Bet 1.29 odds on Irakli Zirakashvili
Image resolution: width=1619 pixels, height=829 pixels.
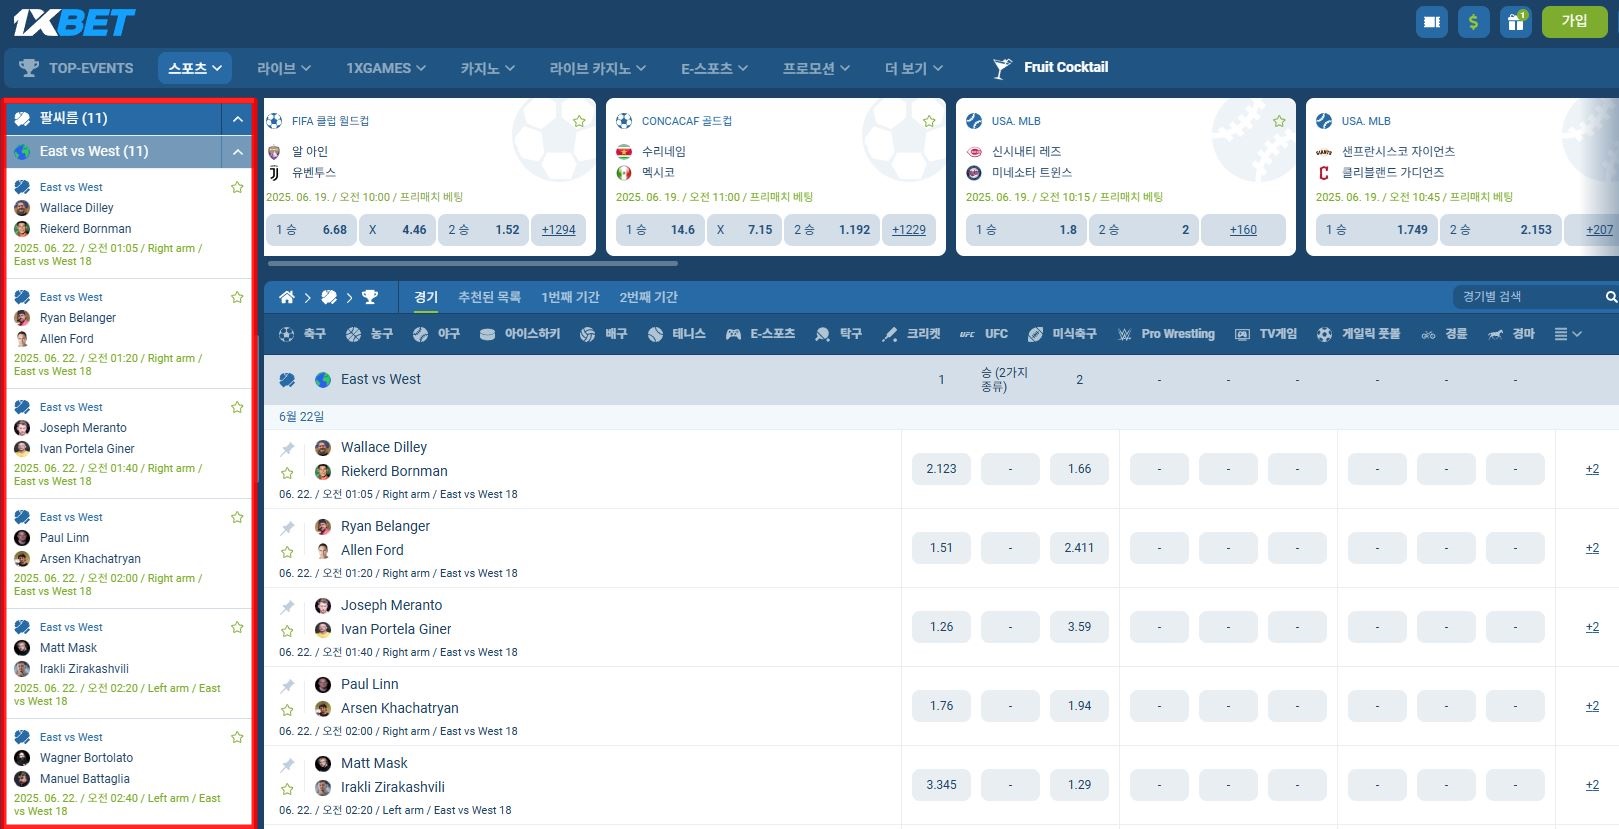tap(1079, 785)
